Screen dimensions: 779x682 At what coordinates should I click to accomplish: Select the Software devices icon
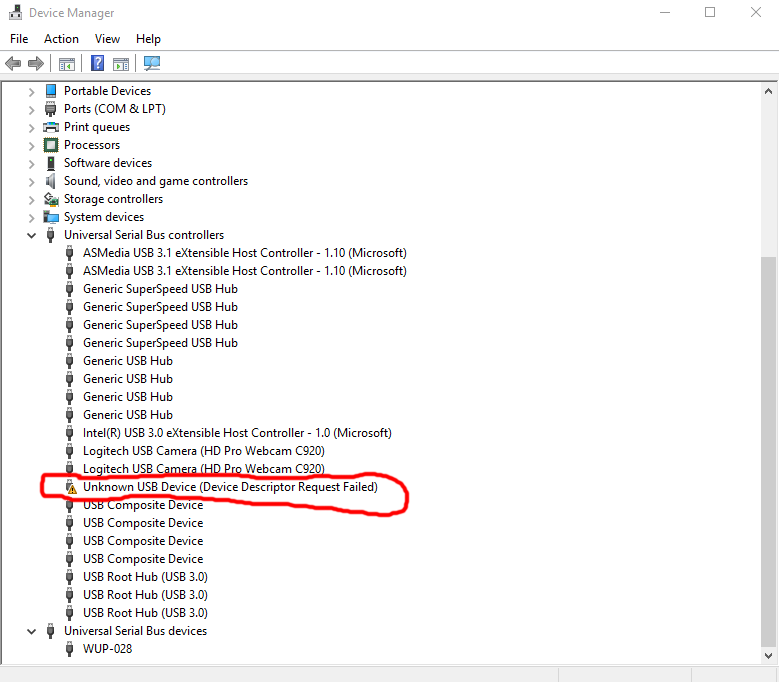coord(51,163)
